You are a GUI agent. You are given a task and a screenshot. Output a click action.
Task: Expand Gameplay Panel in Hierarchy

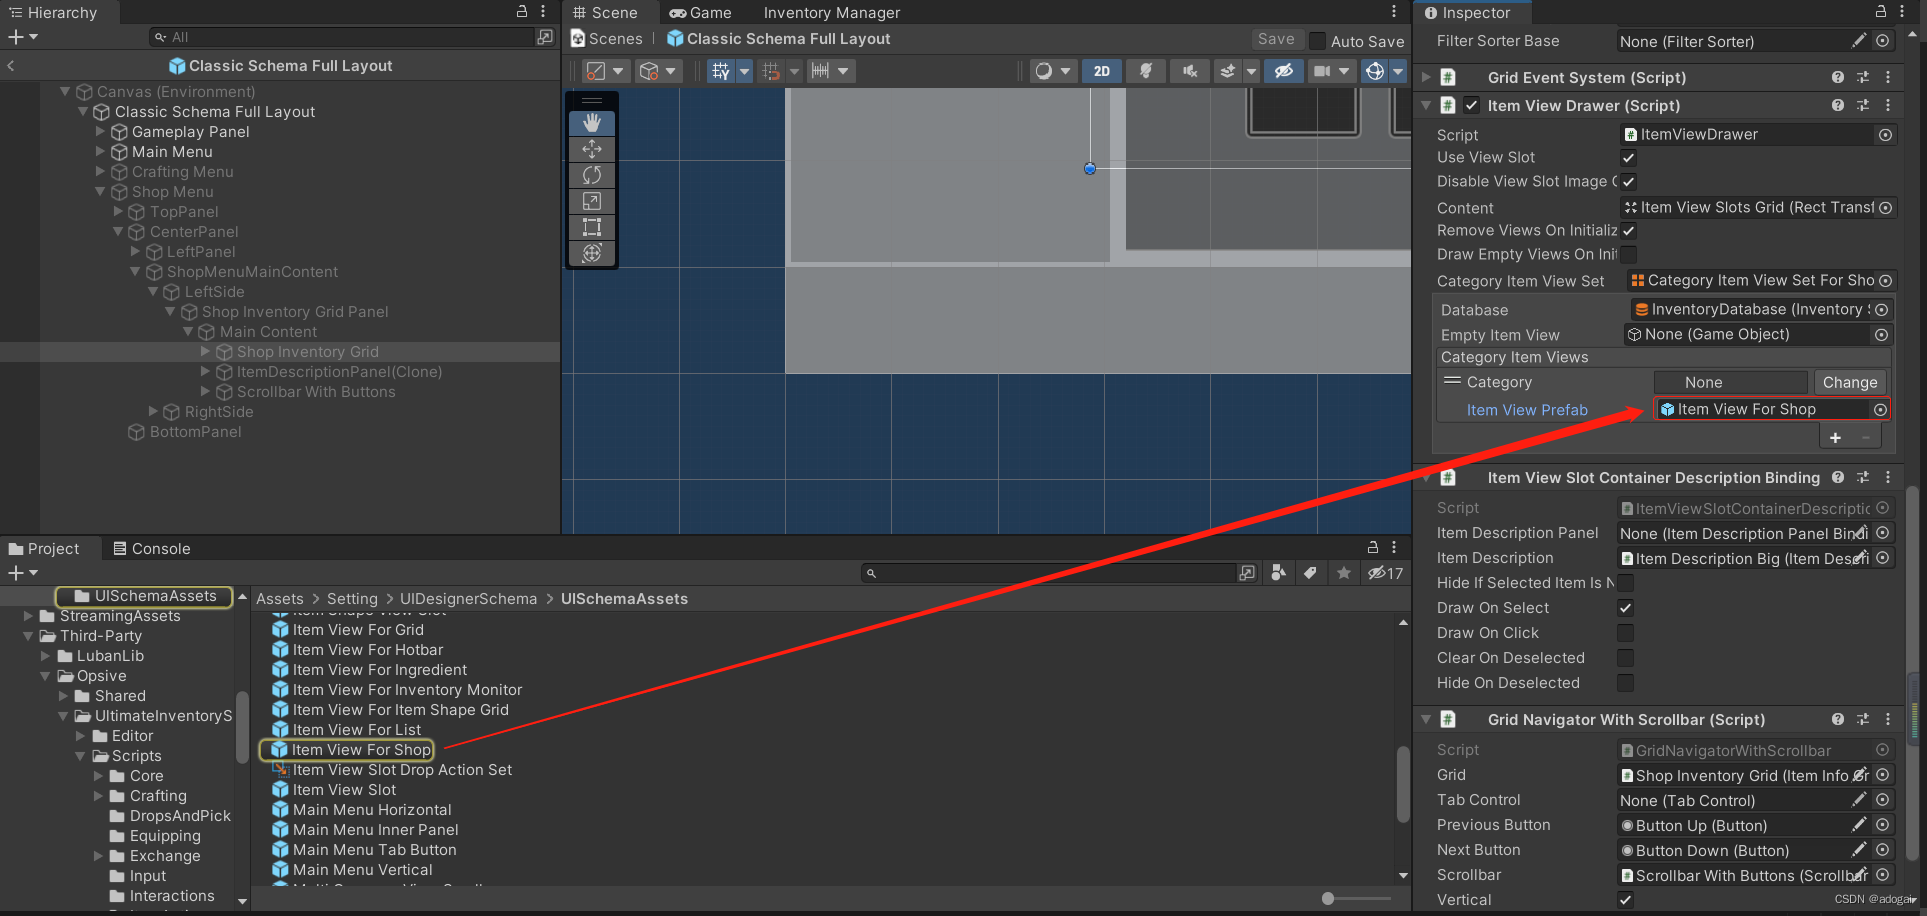click(x=100, y=131)
